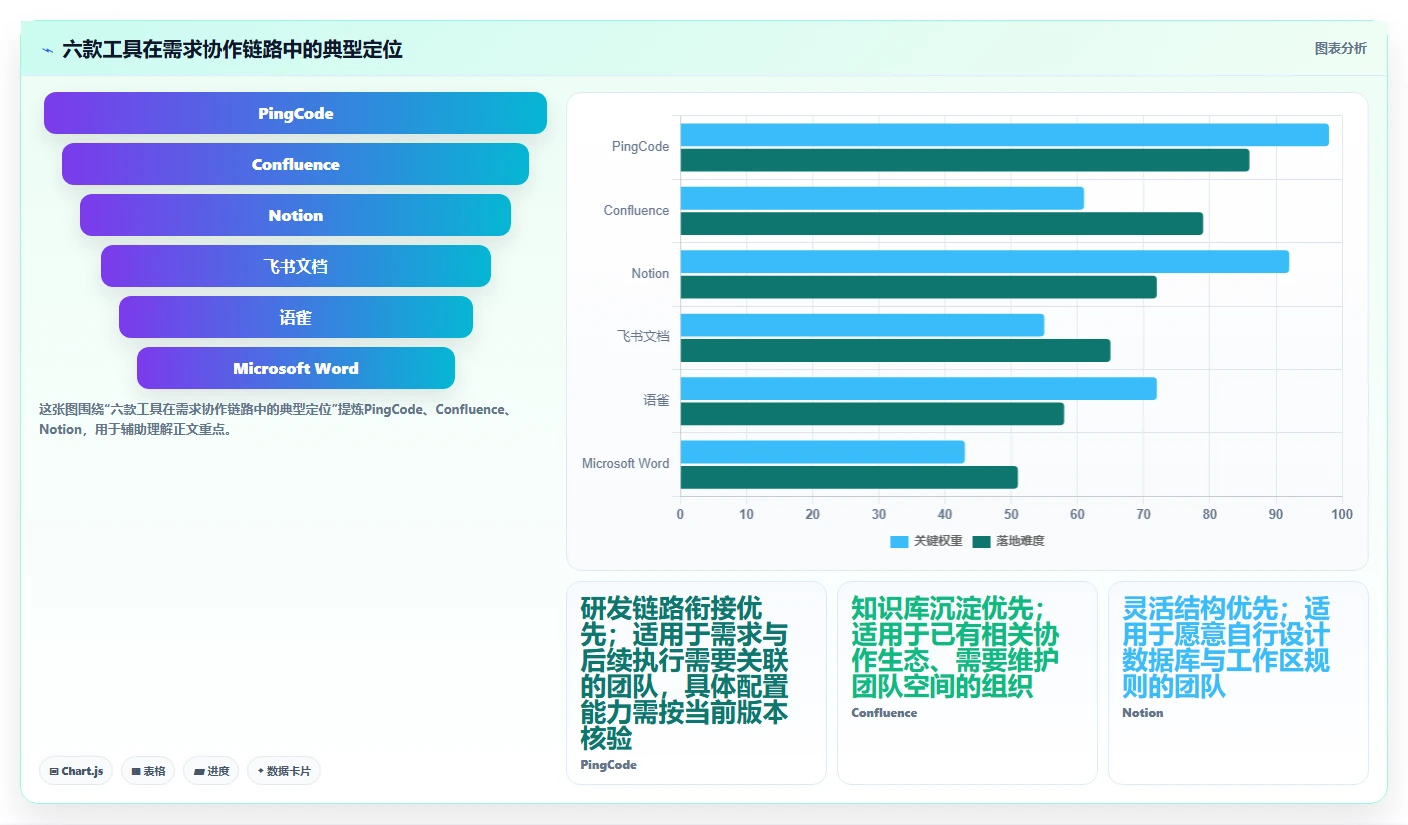Click the title 六款工具在需求协作链路中的典型定位
The height and width of the screenshot is (825, 1408).
232,50
